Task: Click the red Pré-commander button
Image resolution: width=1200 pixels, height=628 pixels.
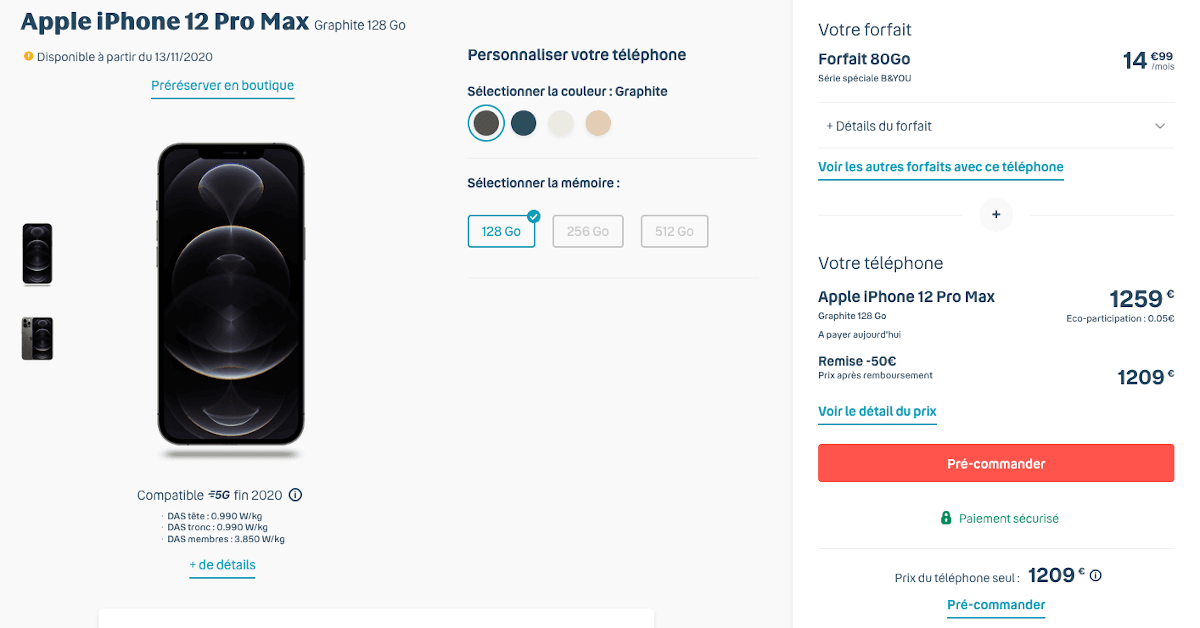Action: tap(996, 463)
